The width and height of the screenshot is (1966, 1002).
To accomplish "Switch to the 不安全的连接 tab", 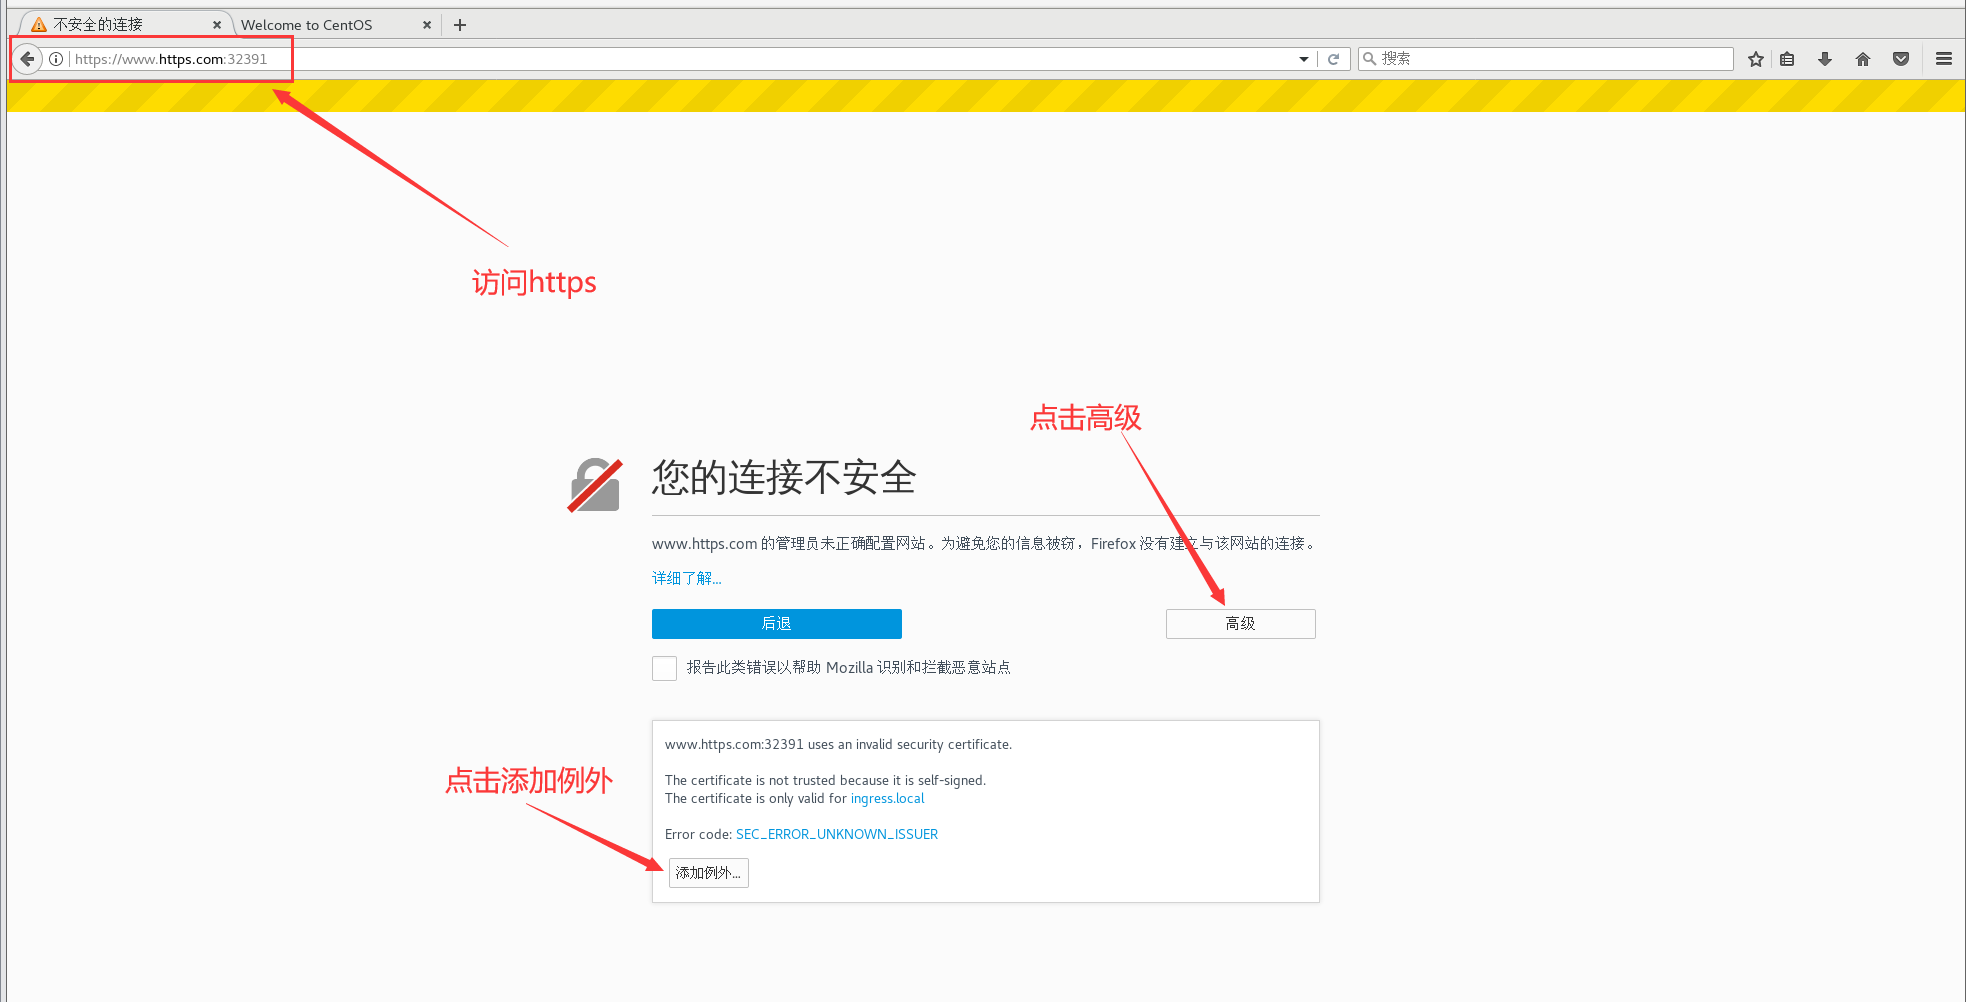I will (x=124, y=25).
